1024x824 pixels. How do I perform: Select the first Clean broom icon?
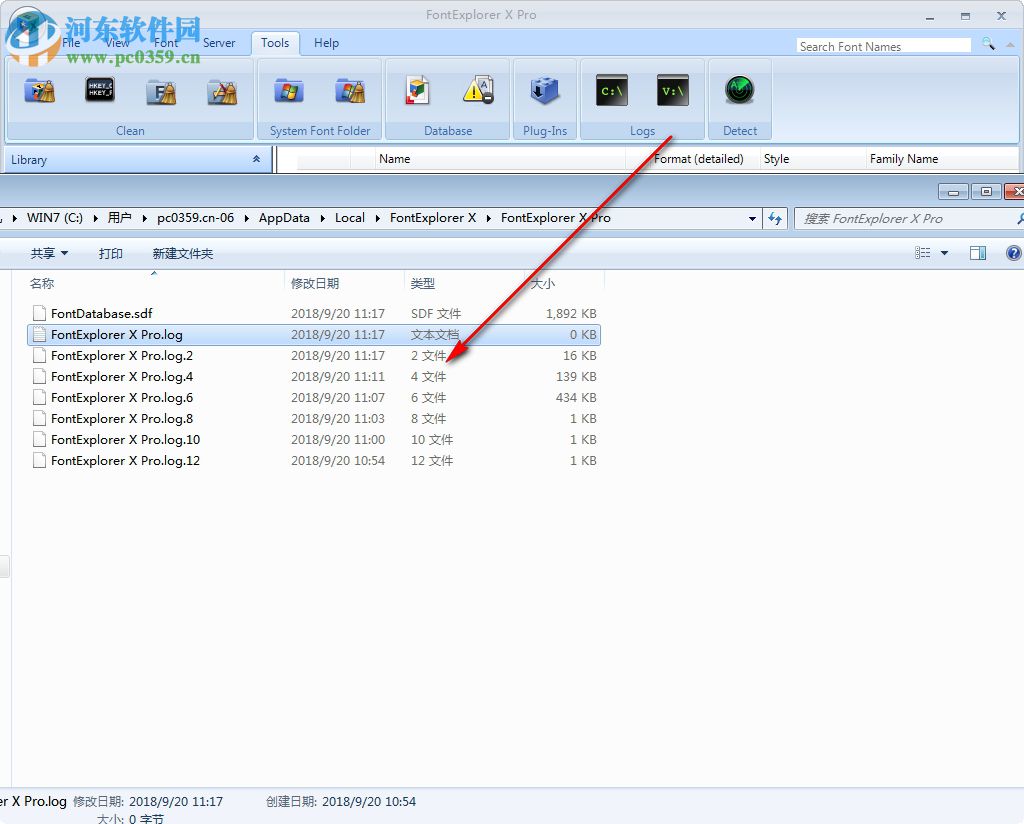[40, 90]
